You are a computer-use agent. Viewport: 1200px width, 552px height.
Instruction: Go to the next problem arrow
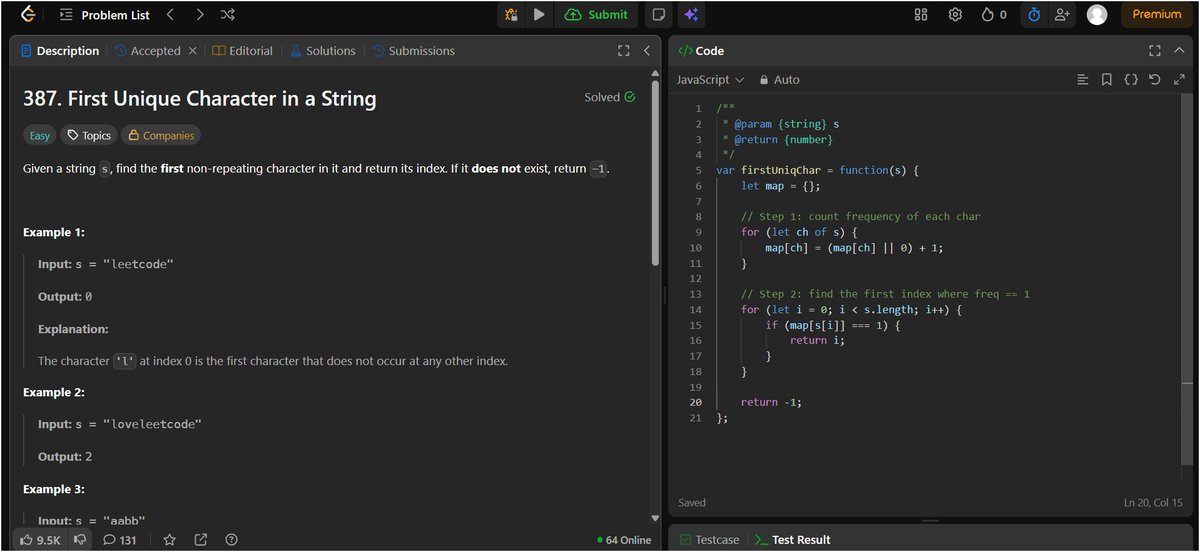click(200, 15)
